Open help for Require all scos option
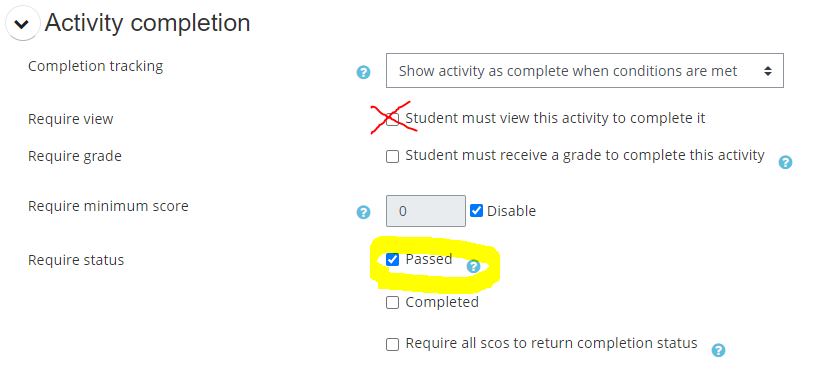Image resolution: width=833 pixels, height=369 pixels. pos(718,350)
